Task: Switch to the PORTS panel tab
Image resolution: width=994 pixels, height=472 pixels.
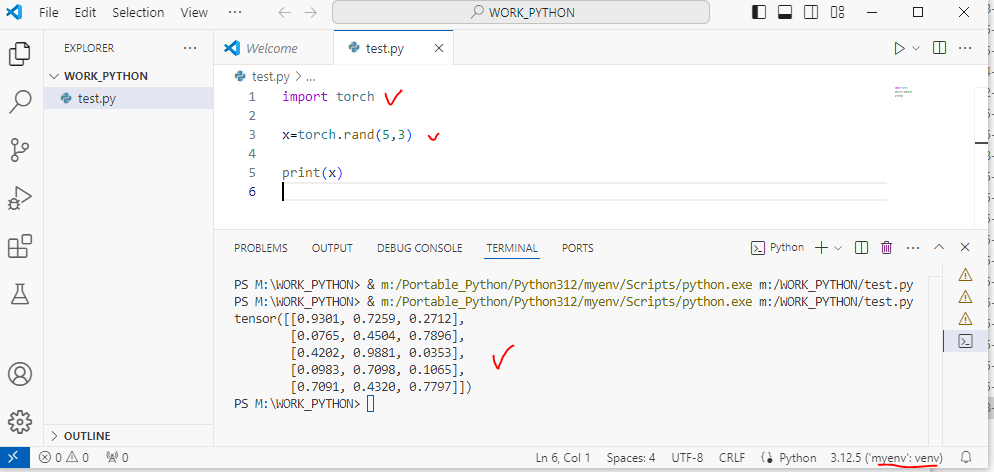Action: [x=578, y=248]
